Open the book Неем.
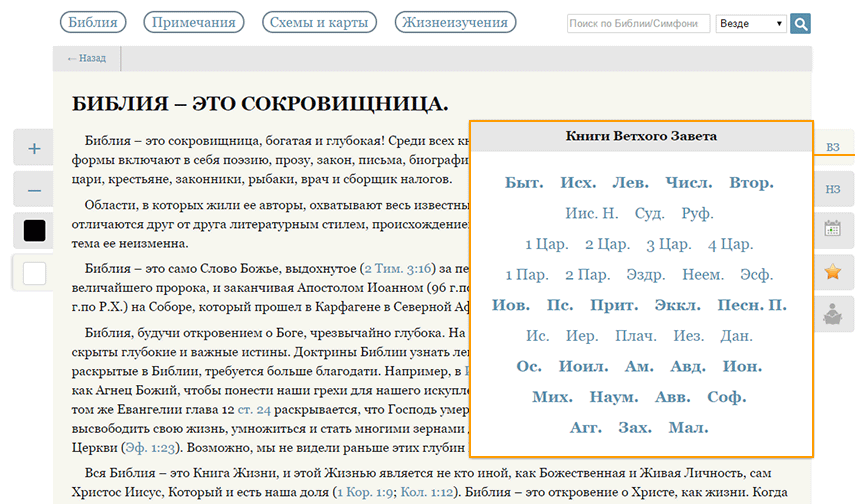This screenshot has width=865, height=504. pyautogui.click(x=703, y=274)
